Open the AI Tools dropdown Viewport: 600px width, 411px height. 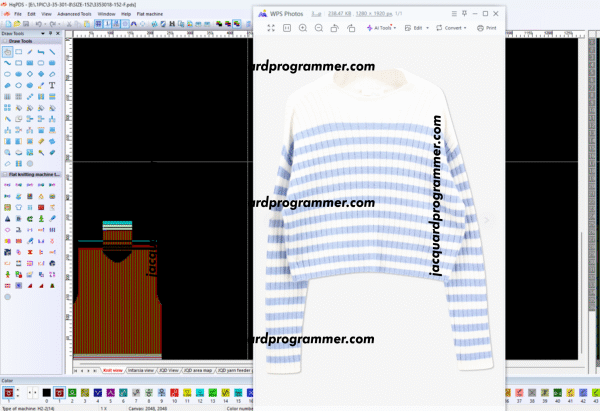point(380,28)
